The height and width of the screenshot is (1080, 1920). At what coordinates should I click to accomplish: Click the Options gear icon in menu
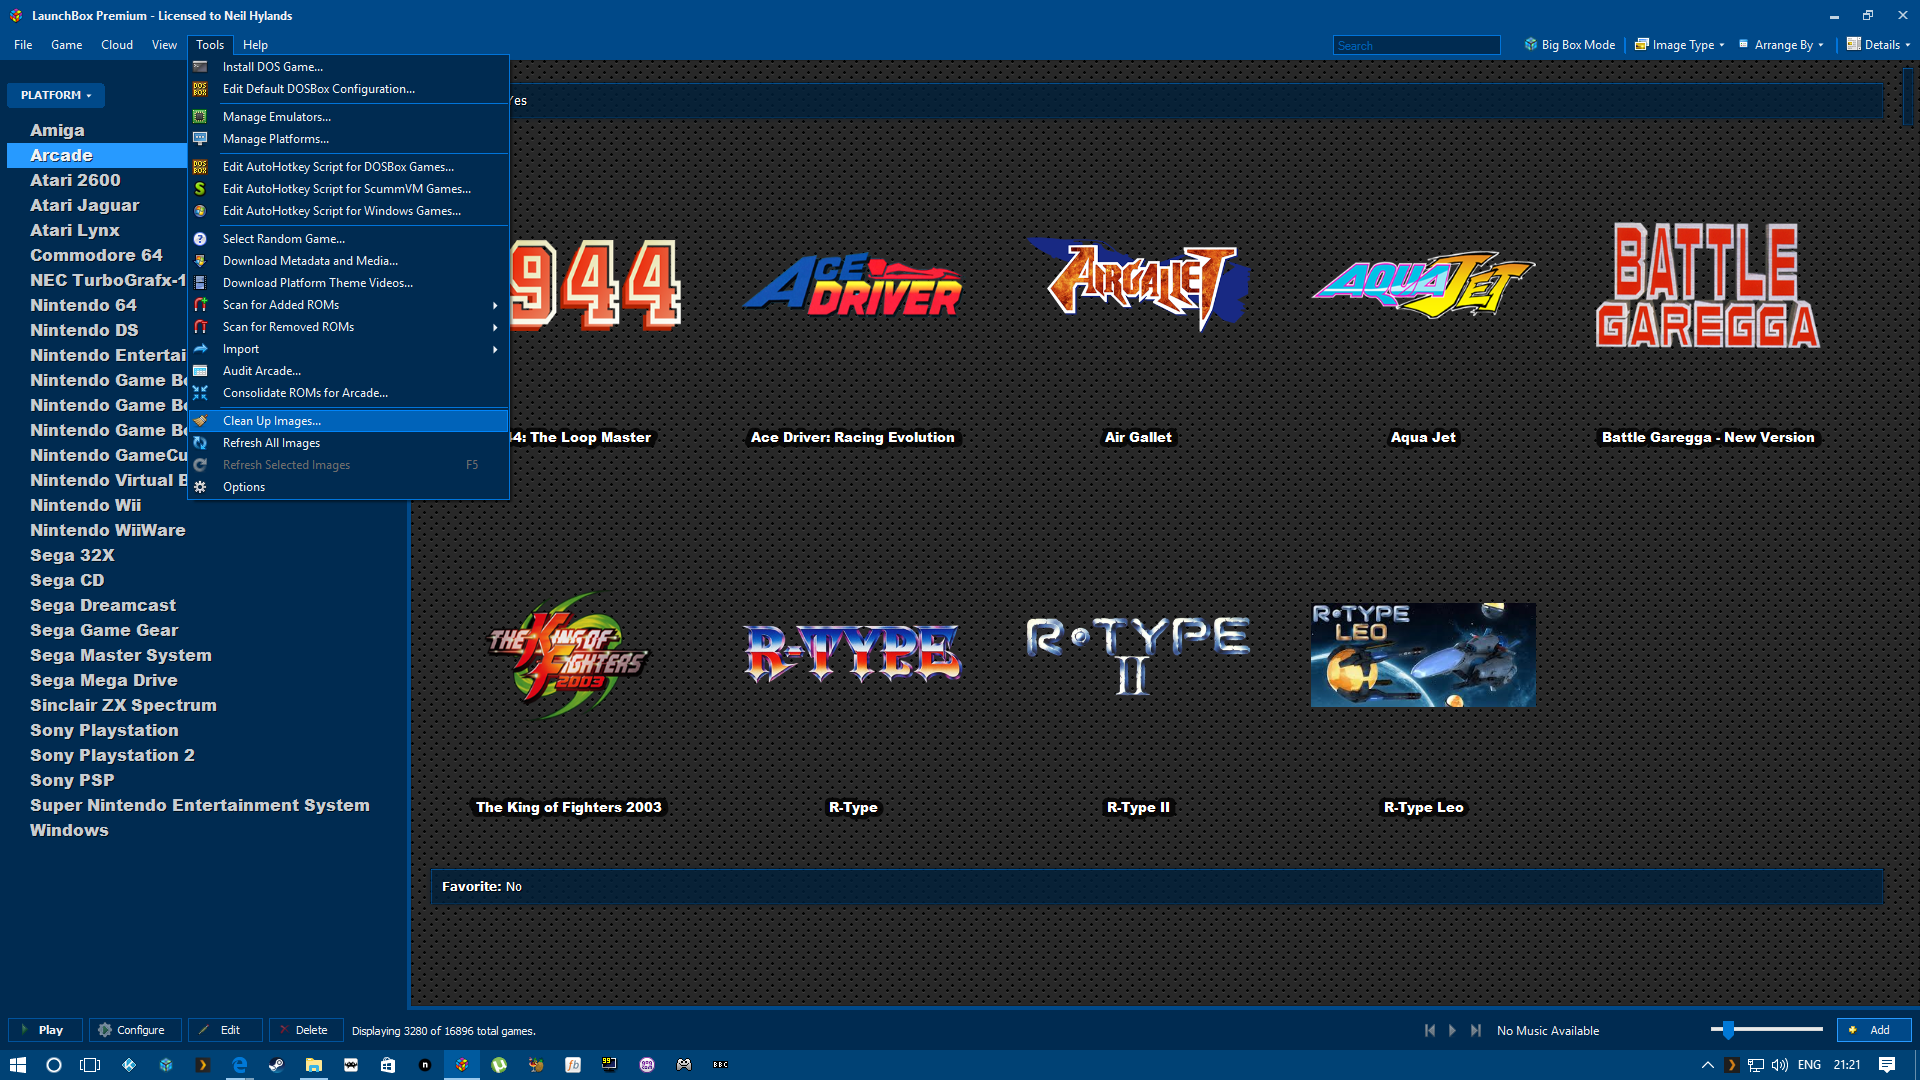click(200, 487)
